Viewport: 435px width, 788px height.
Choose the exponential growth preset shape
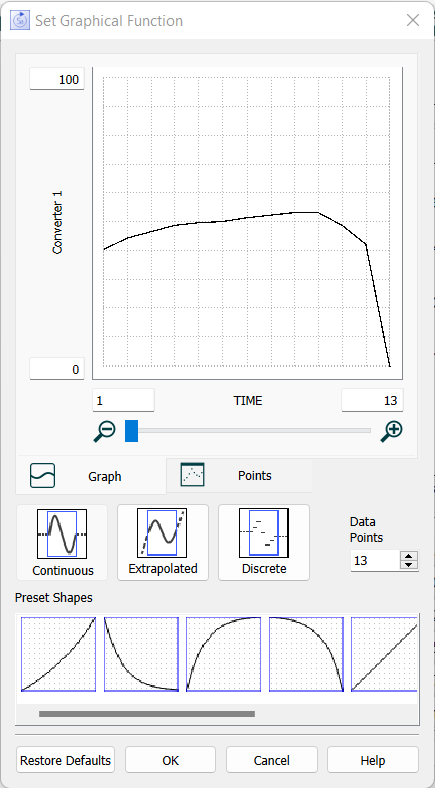pos(58,654)
